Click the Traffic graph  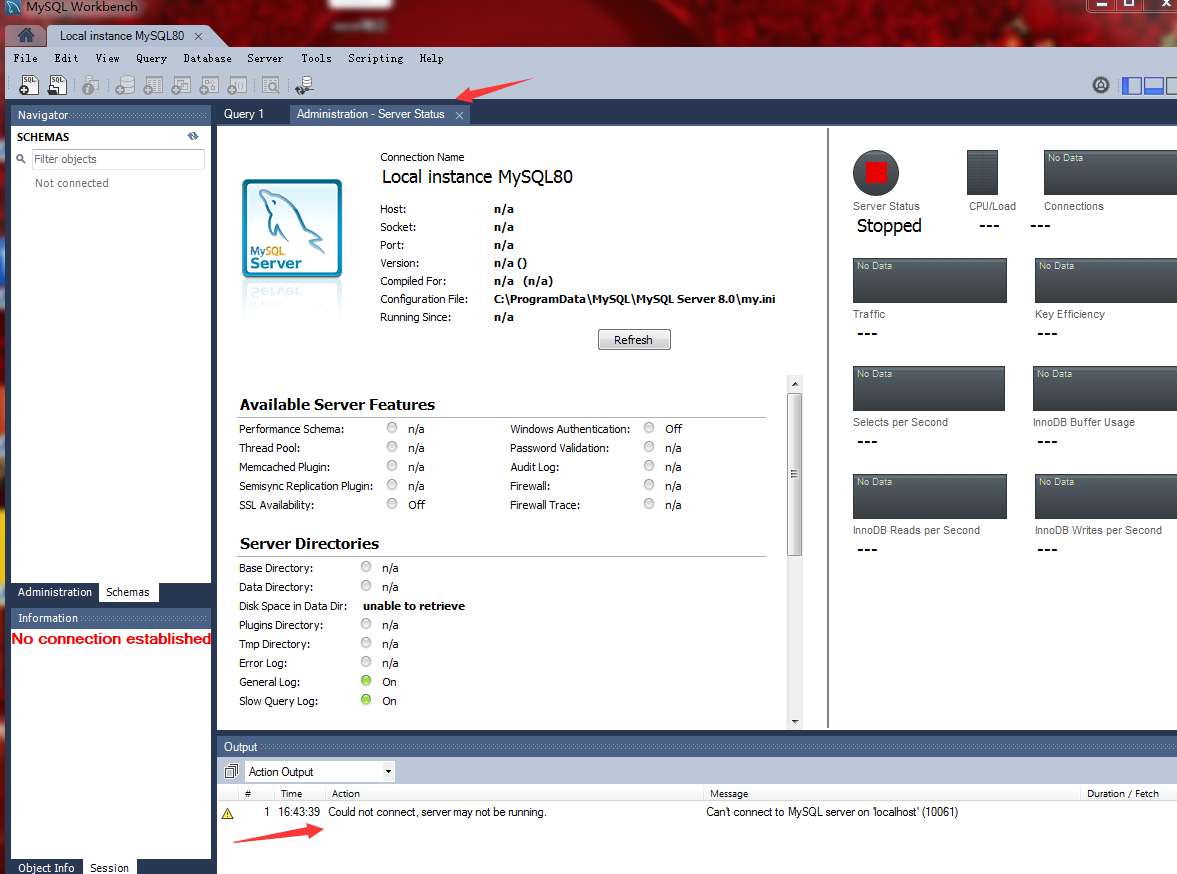(x=929, y=281)
